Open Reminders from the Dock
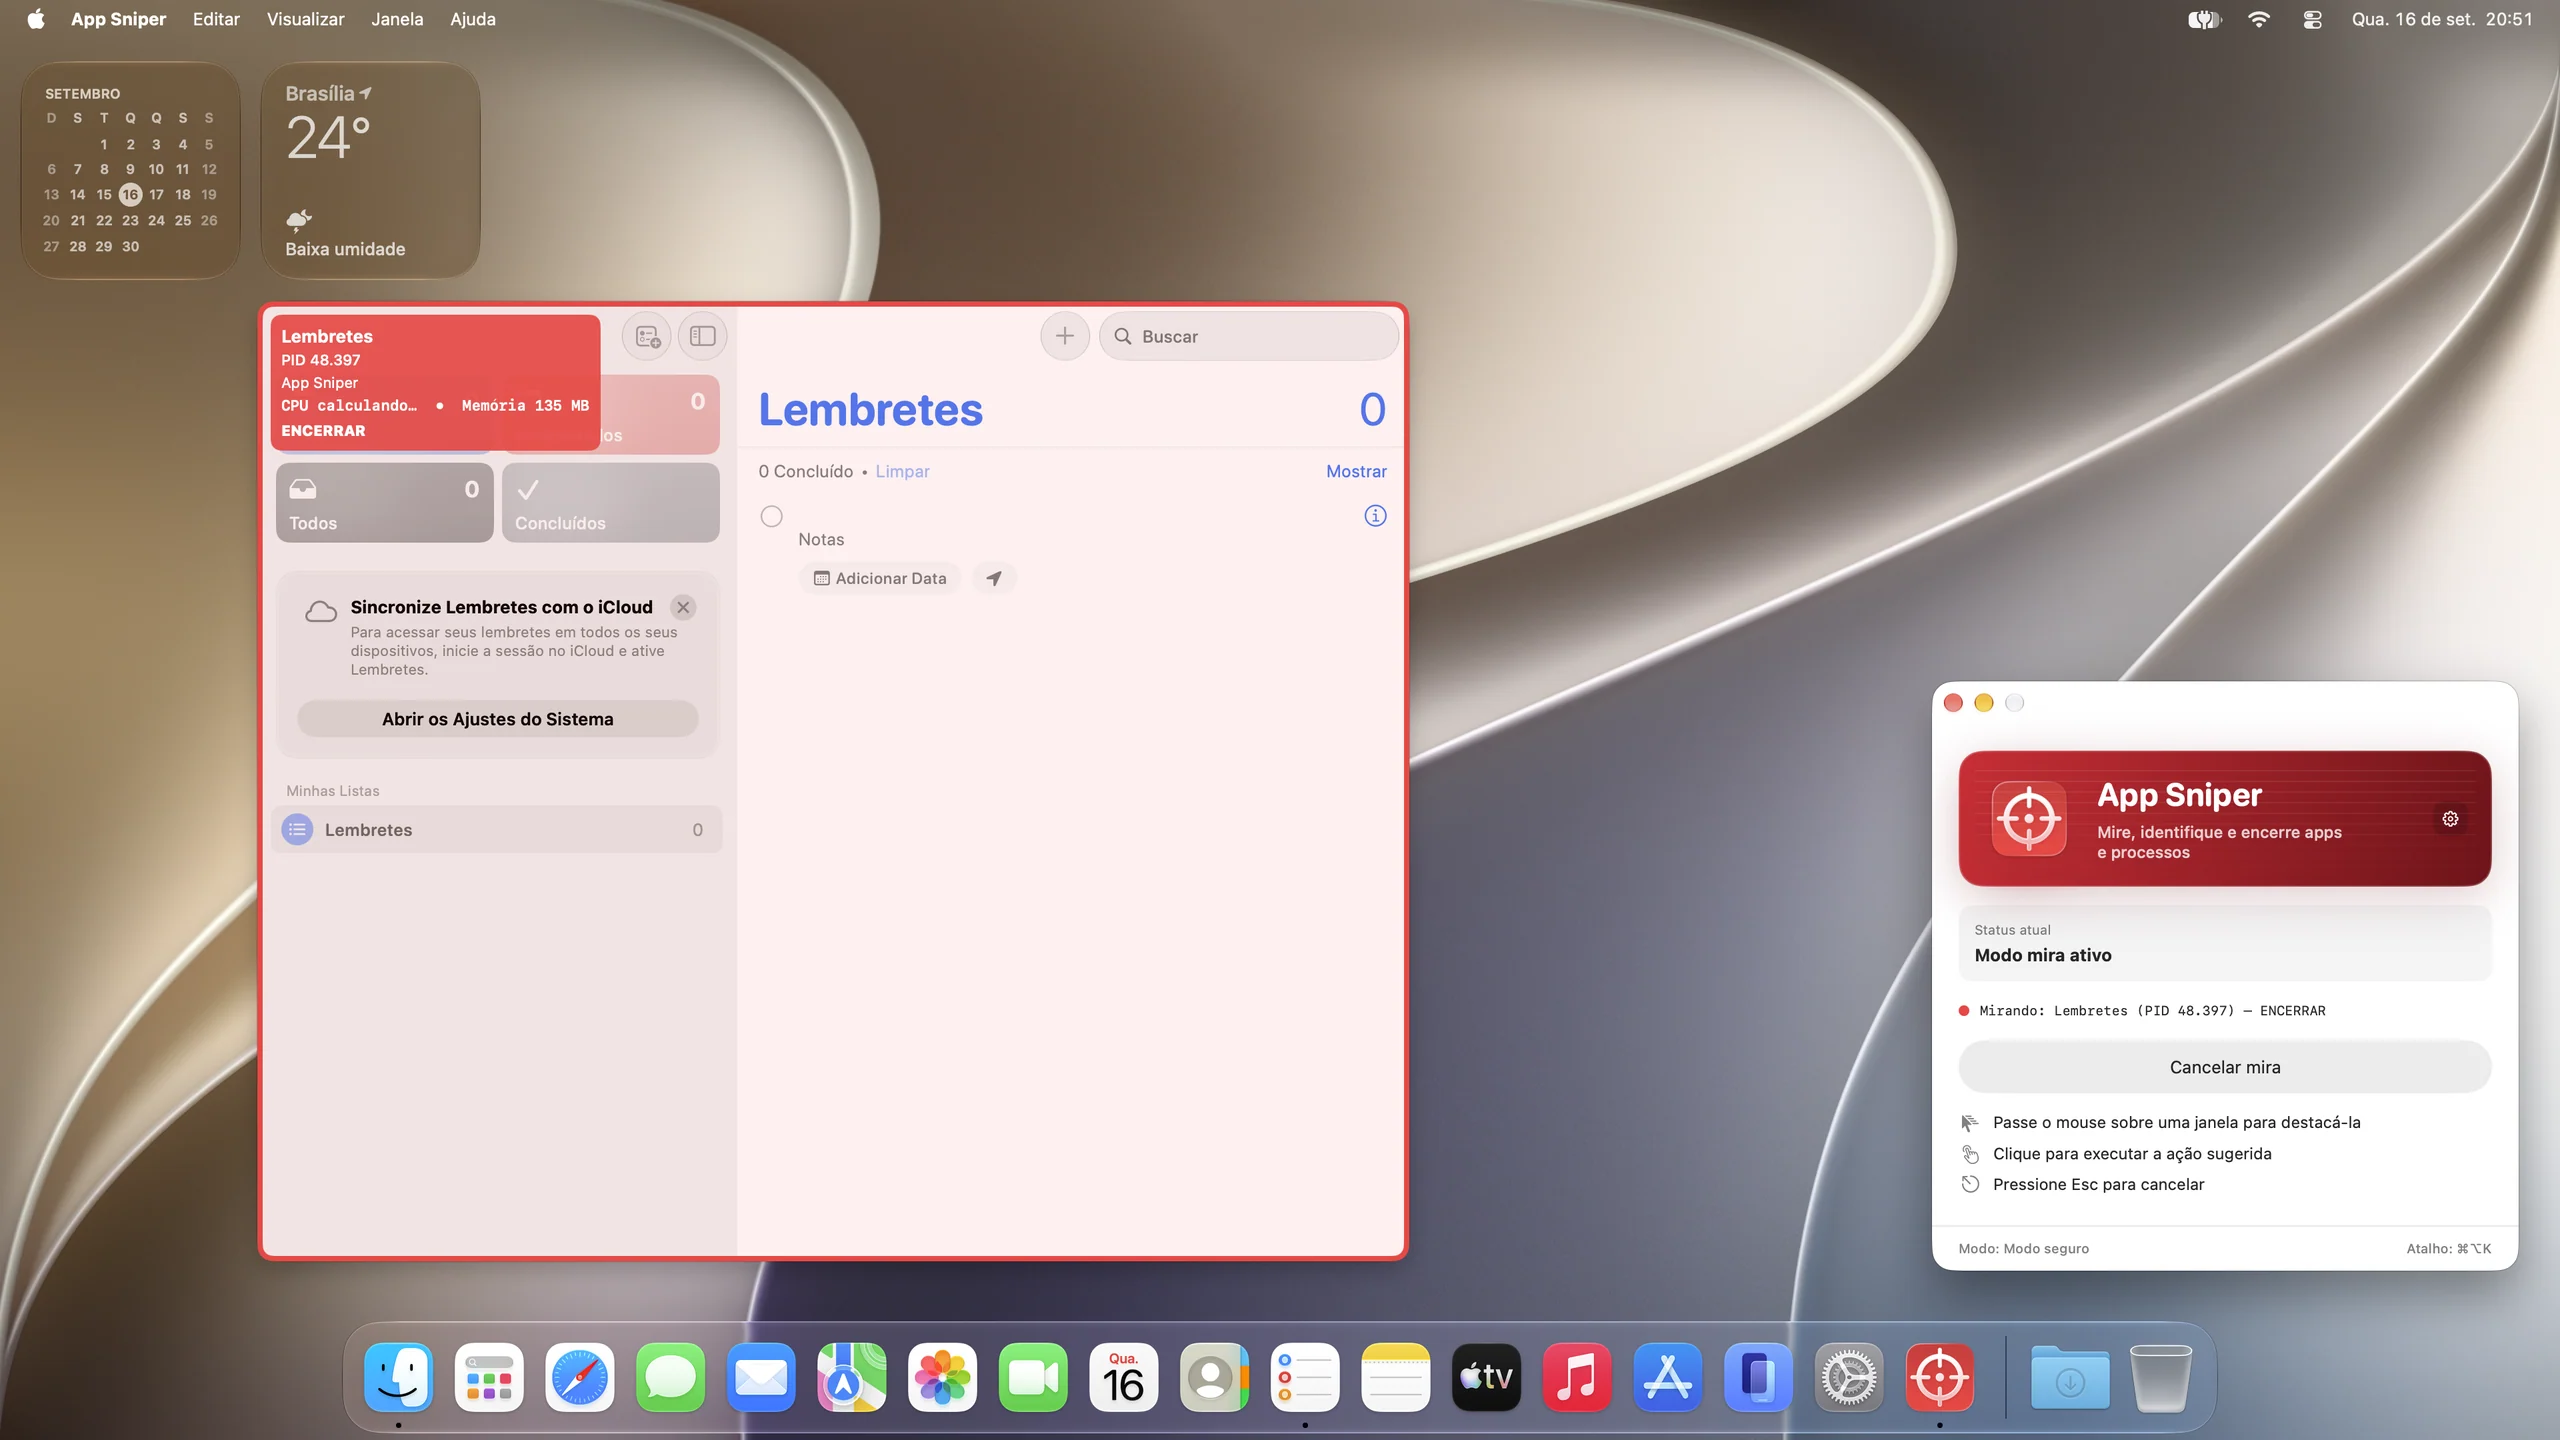Image resolution: width=2560 pixels, height=1440 pixels. tap(1305, 1378)
